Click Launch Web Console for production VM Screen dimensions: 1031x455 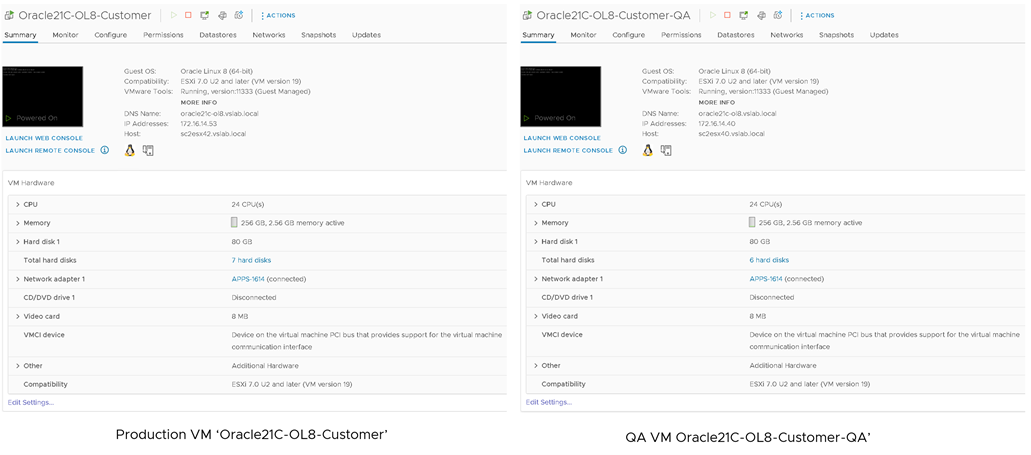pos(44,138)
